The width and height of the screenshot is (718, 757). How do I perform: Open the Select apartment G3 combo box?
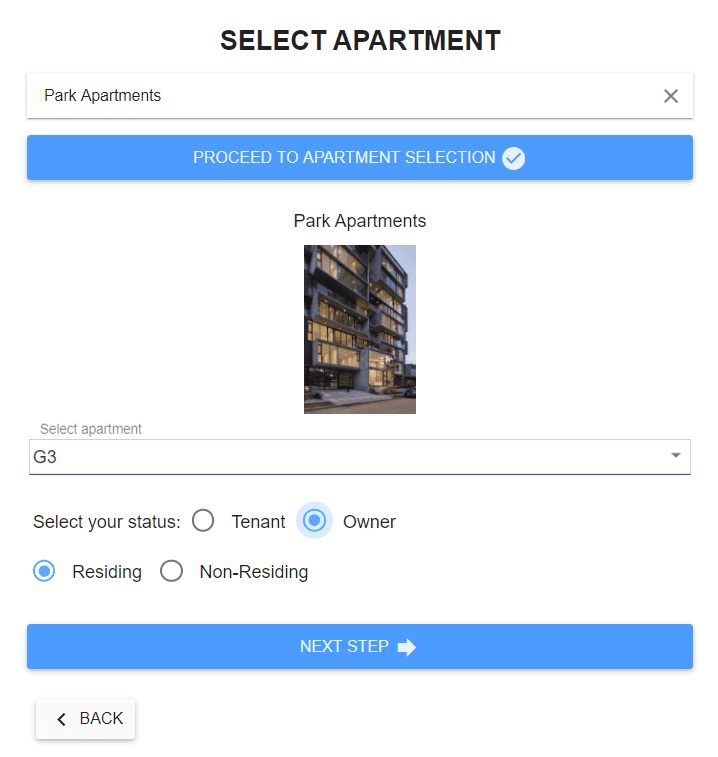tap(359, 457)
